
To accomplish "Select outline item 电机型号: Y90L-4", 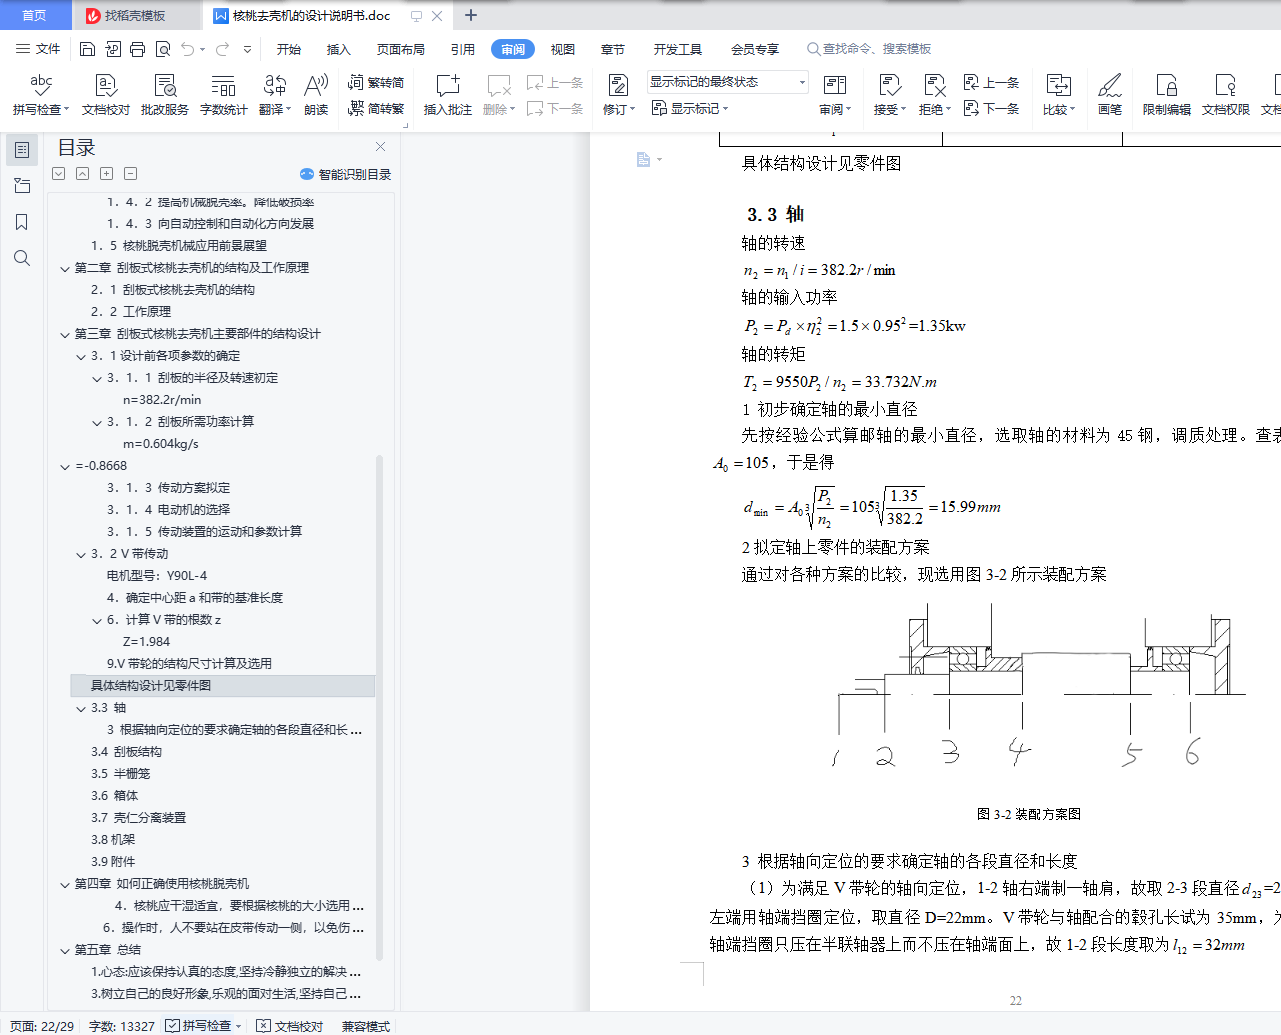I will click(157, 576).
